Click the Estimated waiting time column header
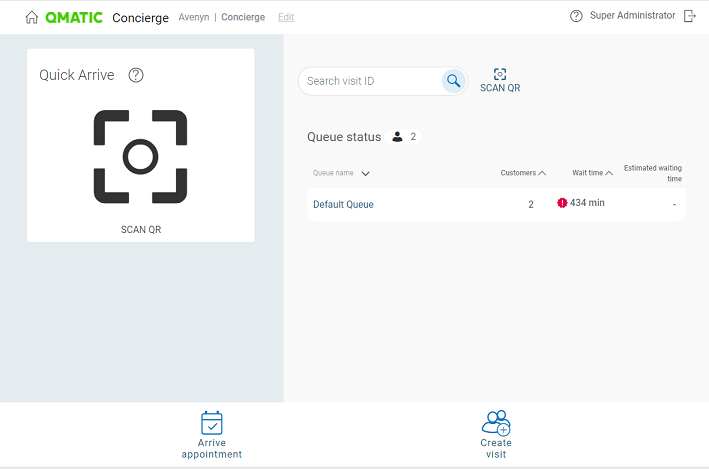This screenshot has height=469, width=709. (652, 173)
